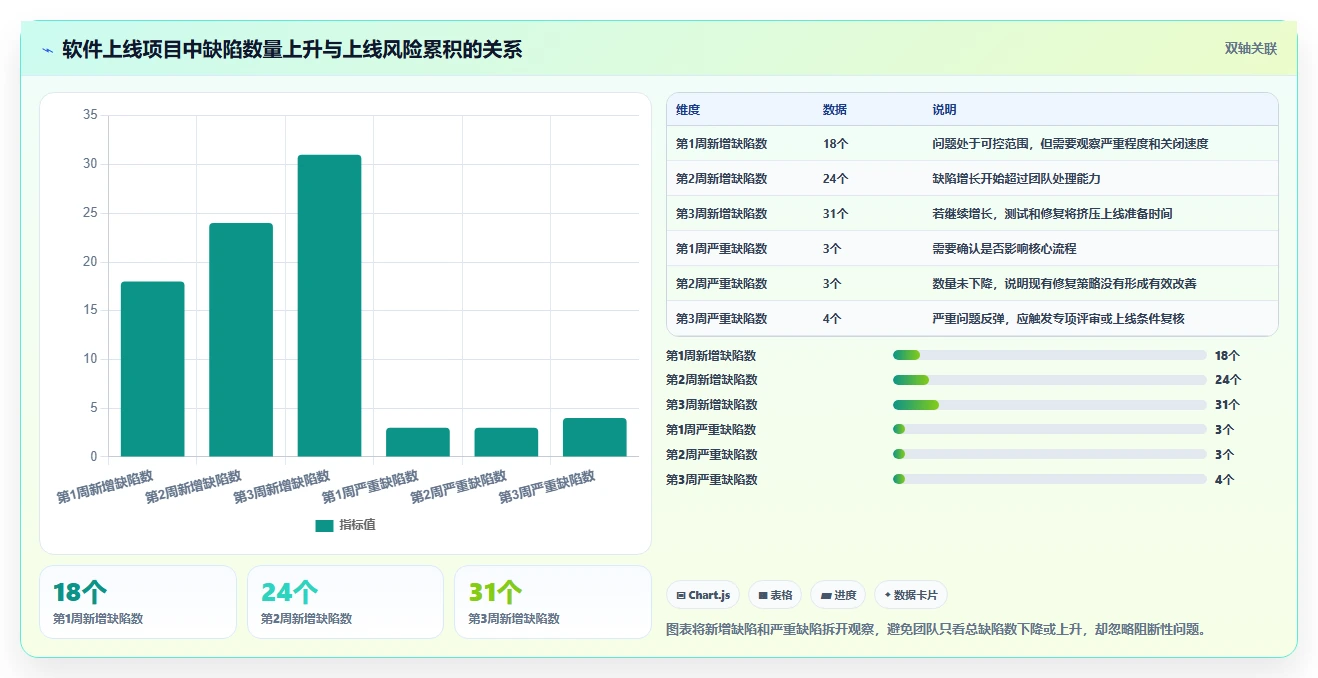Click the 数据 column header
Image resolution: width=1318 pixels, height=678 pixels.
coord(835,110)
